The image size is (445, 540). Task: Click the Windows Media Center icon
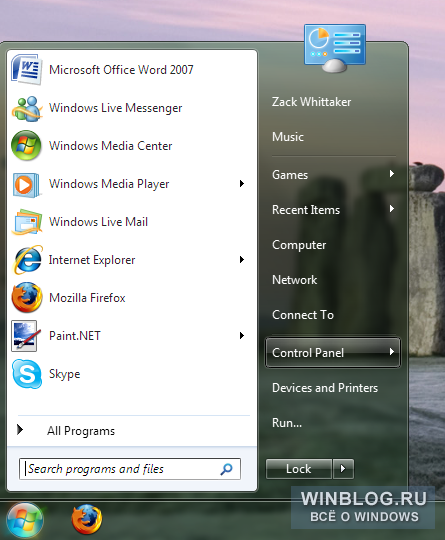[x=26, y=146]
